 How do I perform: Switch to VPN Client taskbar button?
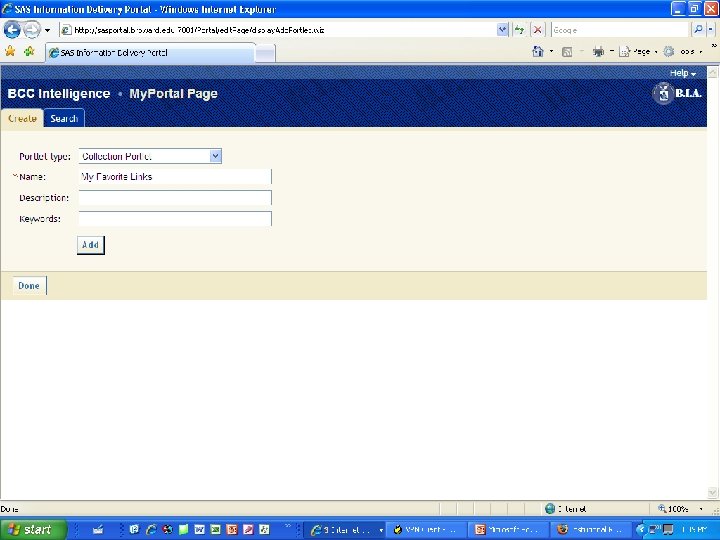tap(426, 530)
